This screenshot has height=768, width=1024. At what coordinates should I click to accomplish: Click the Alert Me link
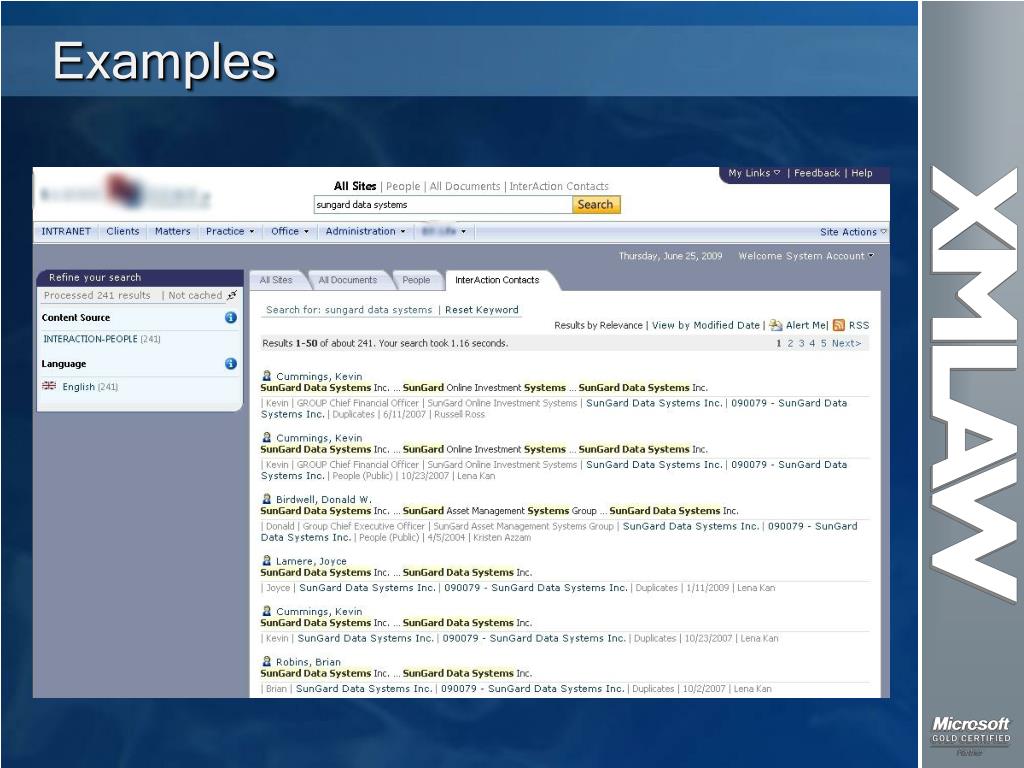(807, 325)
